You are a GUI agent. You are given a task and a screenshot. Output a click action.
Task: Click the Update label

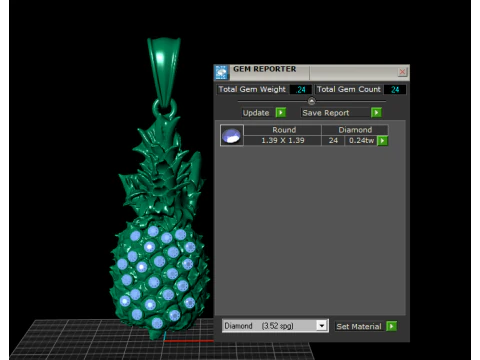tap(256, 113)
